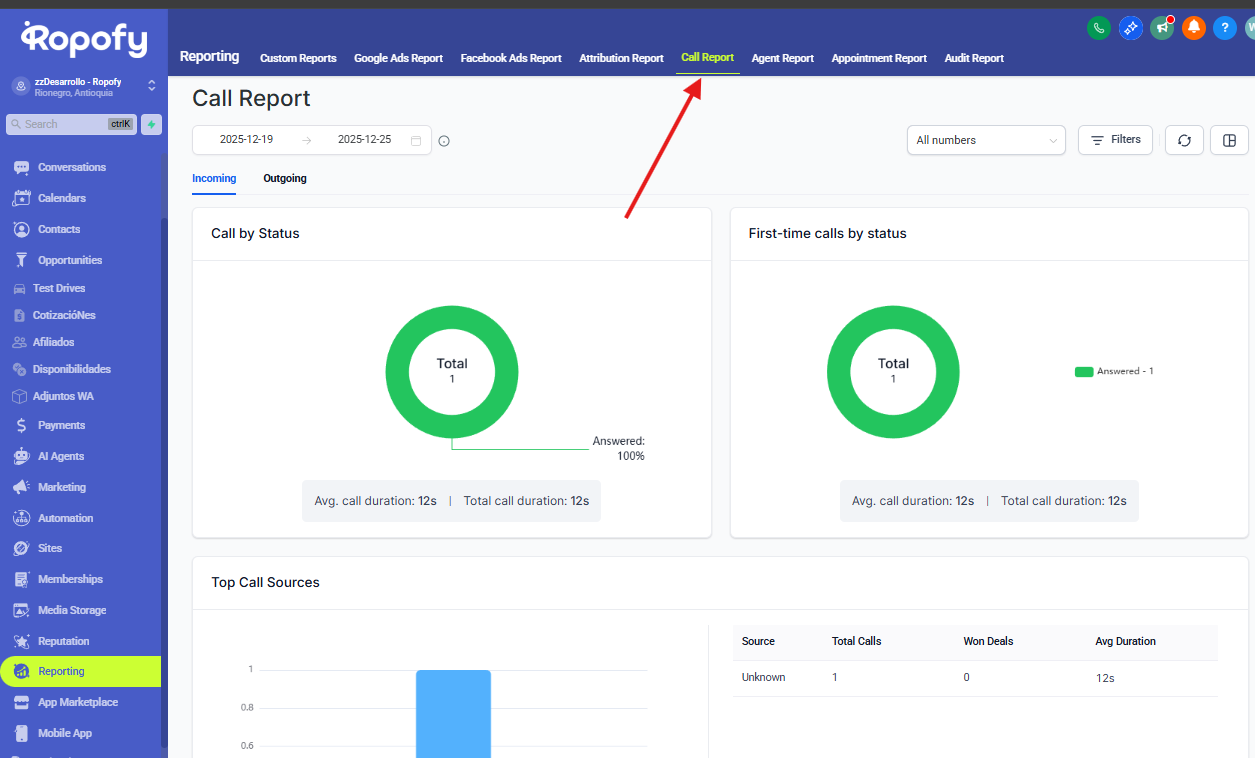Open the orange notifications bell
This screenshot has height=758, width=1255.
point(1193,28)
